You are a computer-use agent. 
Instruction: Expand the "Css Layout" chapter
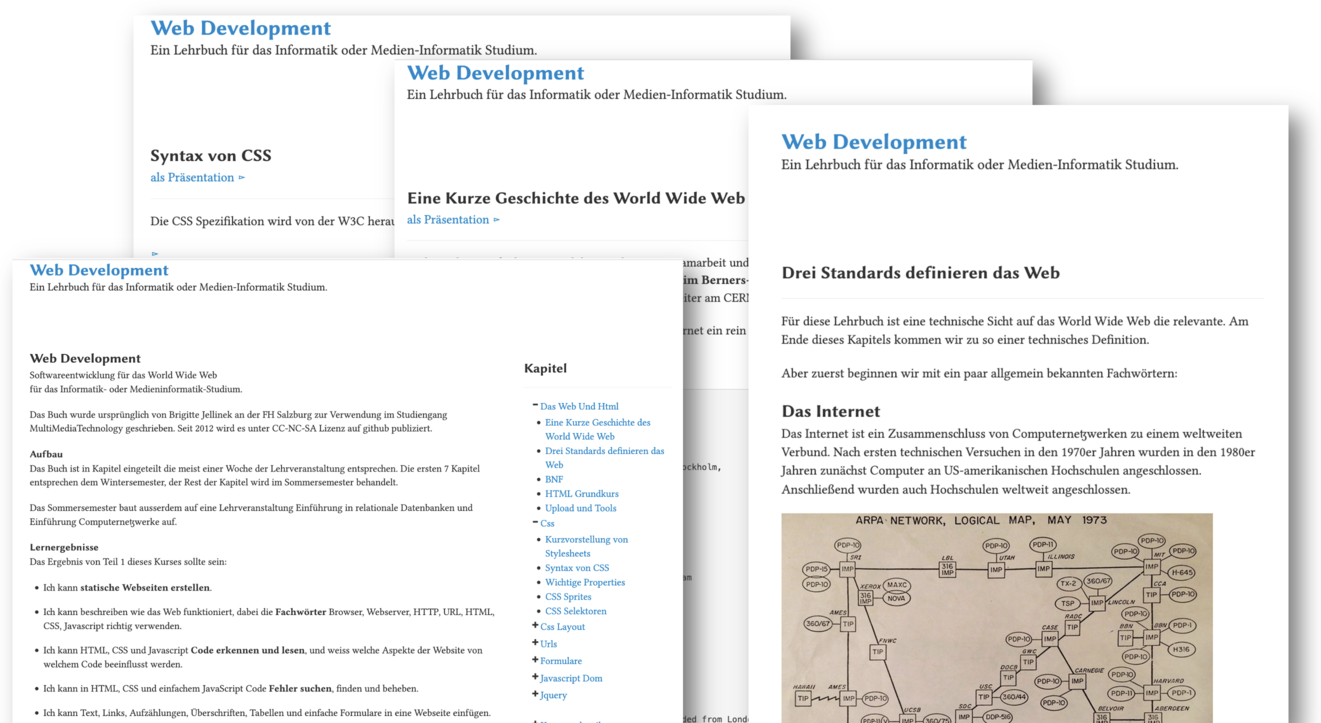(x=536, y=626)
